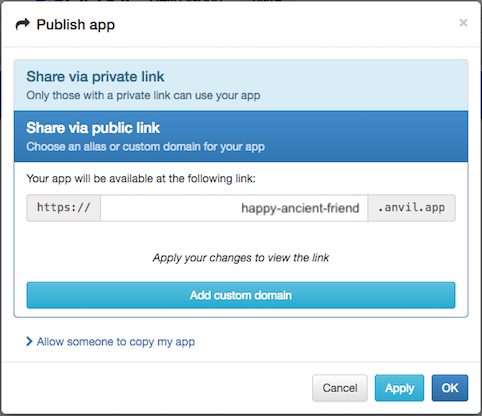The width and height of the screenshot is (482, 416).
Task: Click the 'Share via private link' heading
Action: coord(95,77)
